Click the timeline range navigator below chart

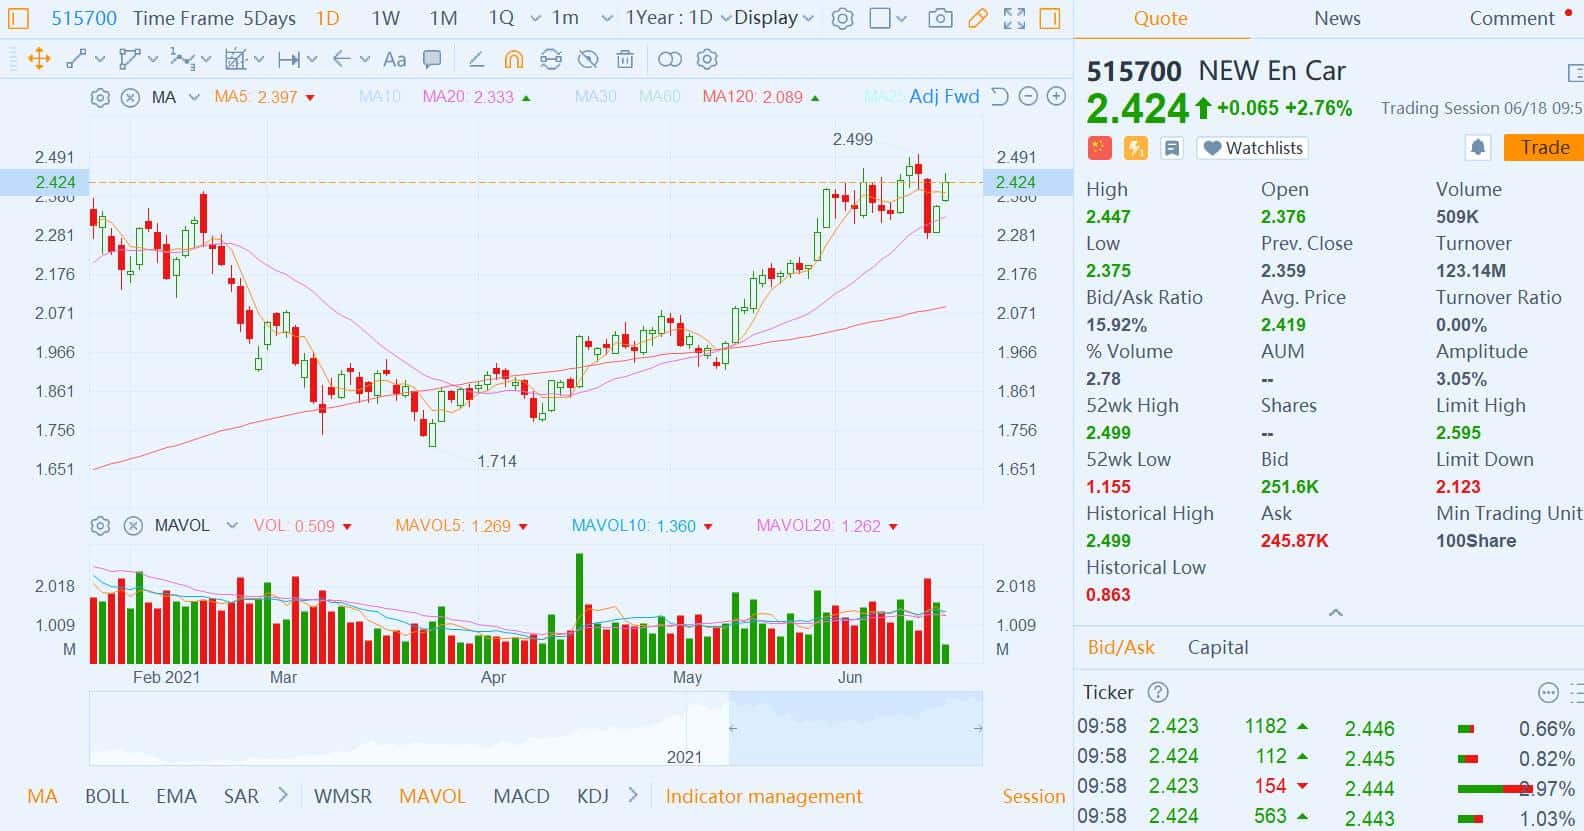(535, 729)
